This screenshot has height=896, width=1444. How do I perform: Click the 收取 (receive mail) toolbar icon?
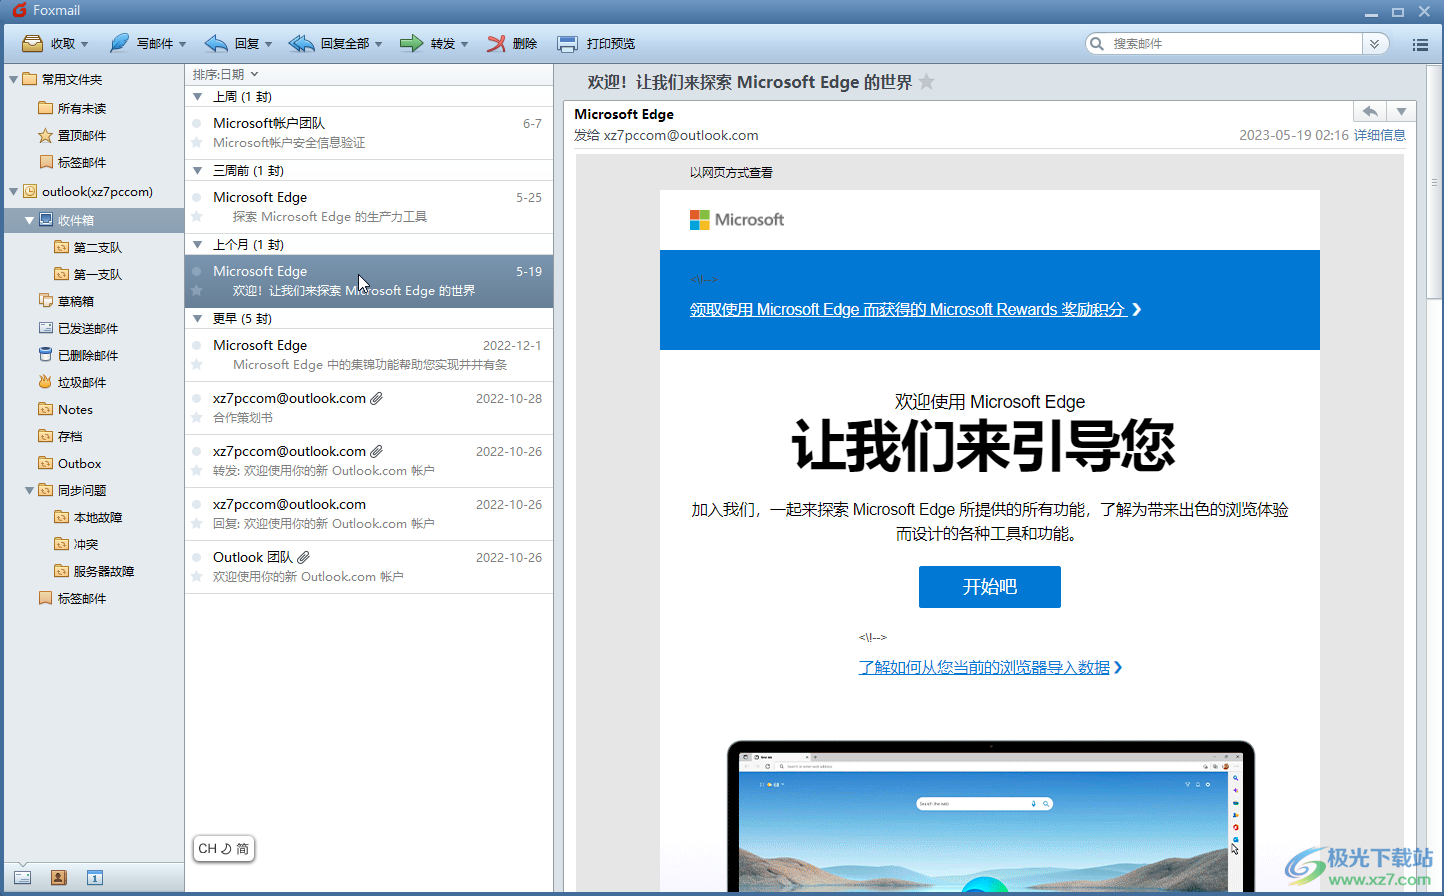coord(32,43)
